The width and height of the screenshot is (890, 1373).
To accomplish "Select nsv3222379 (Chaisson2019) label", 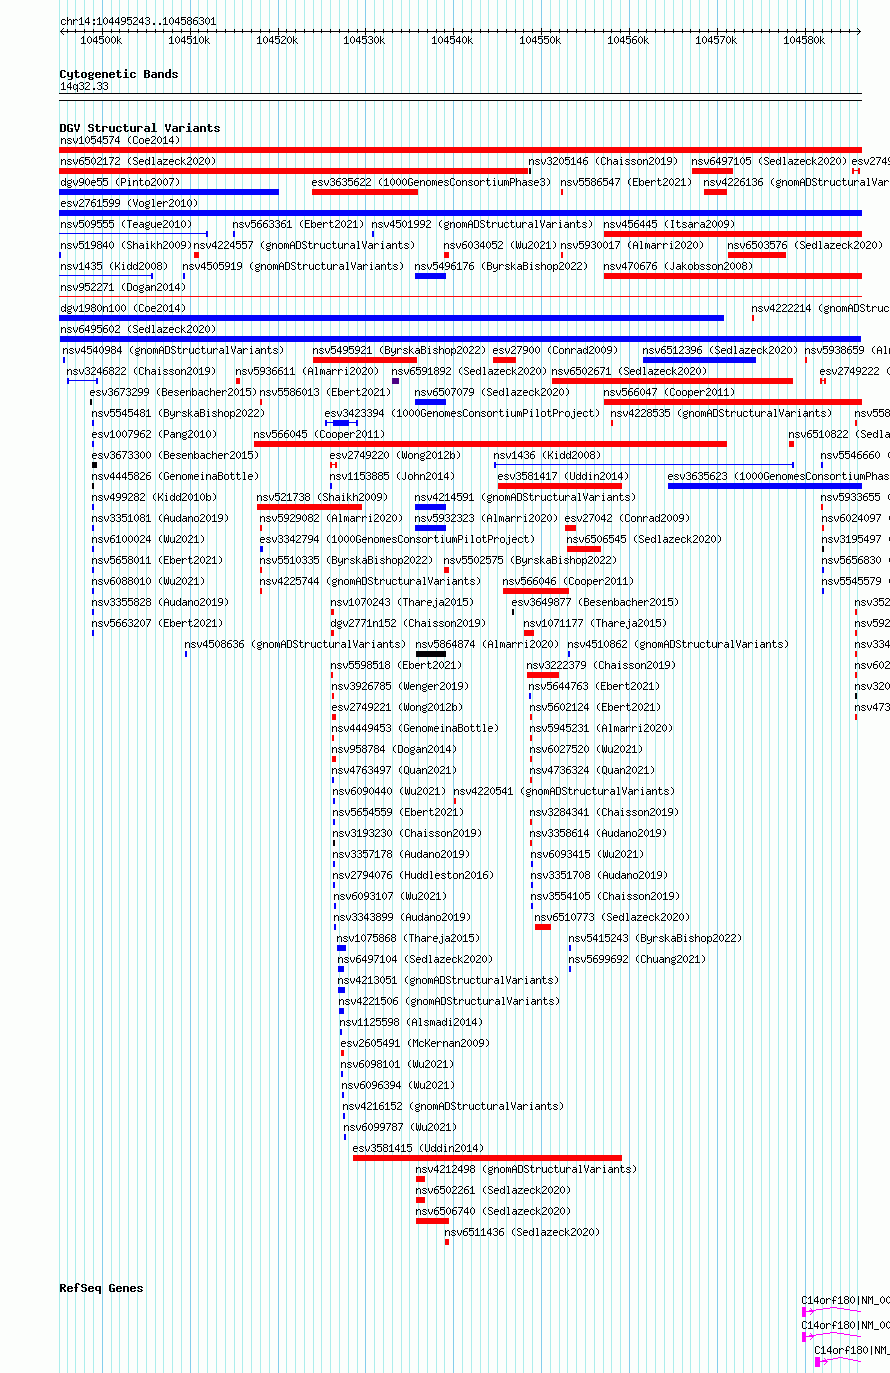I will click(x=601, y=665).
